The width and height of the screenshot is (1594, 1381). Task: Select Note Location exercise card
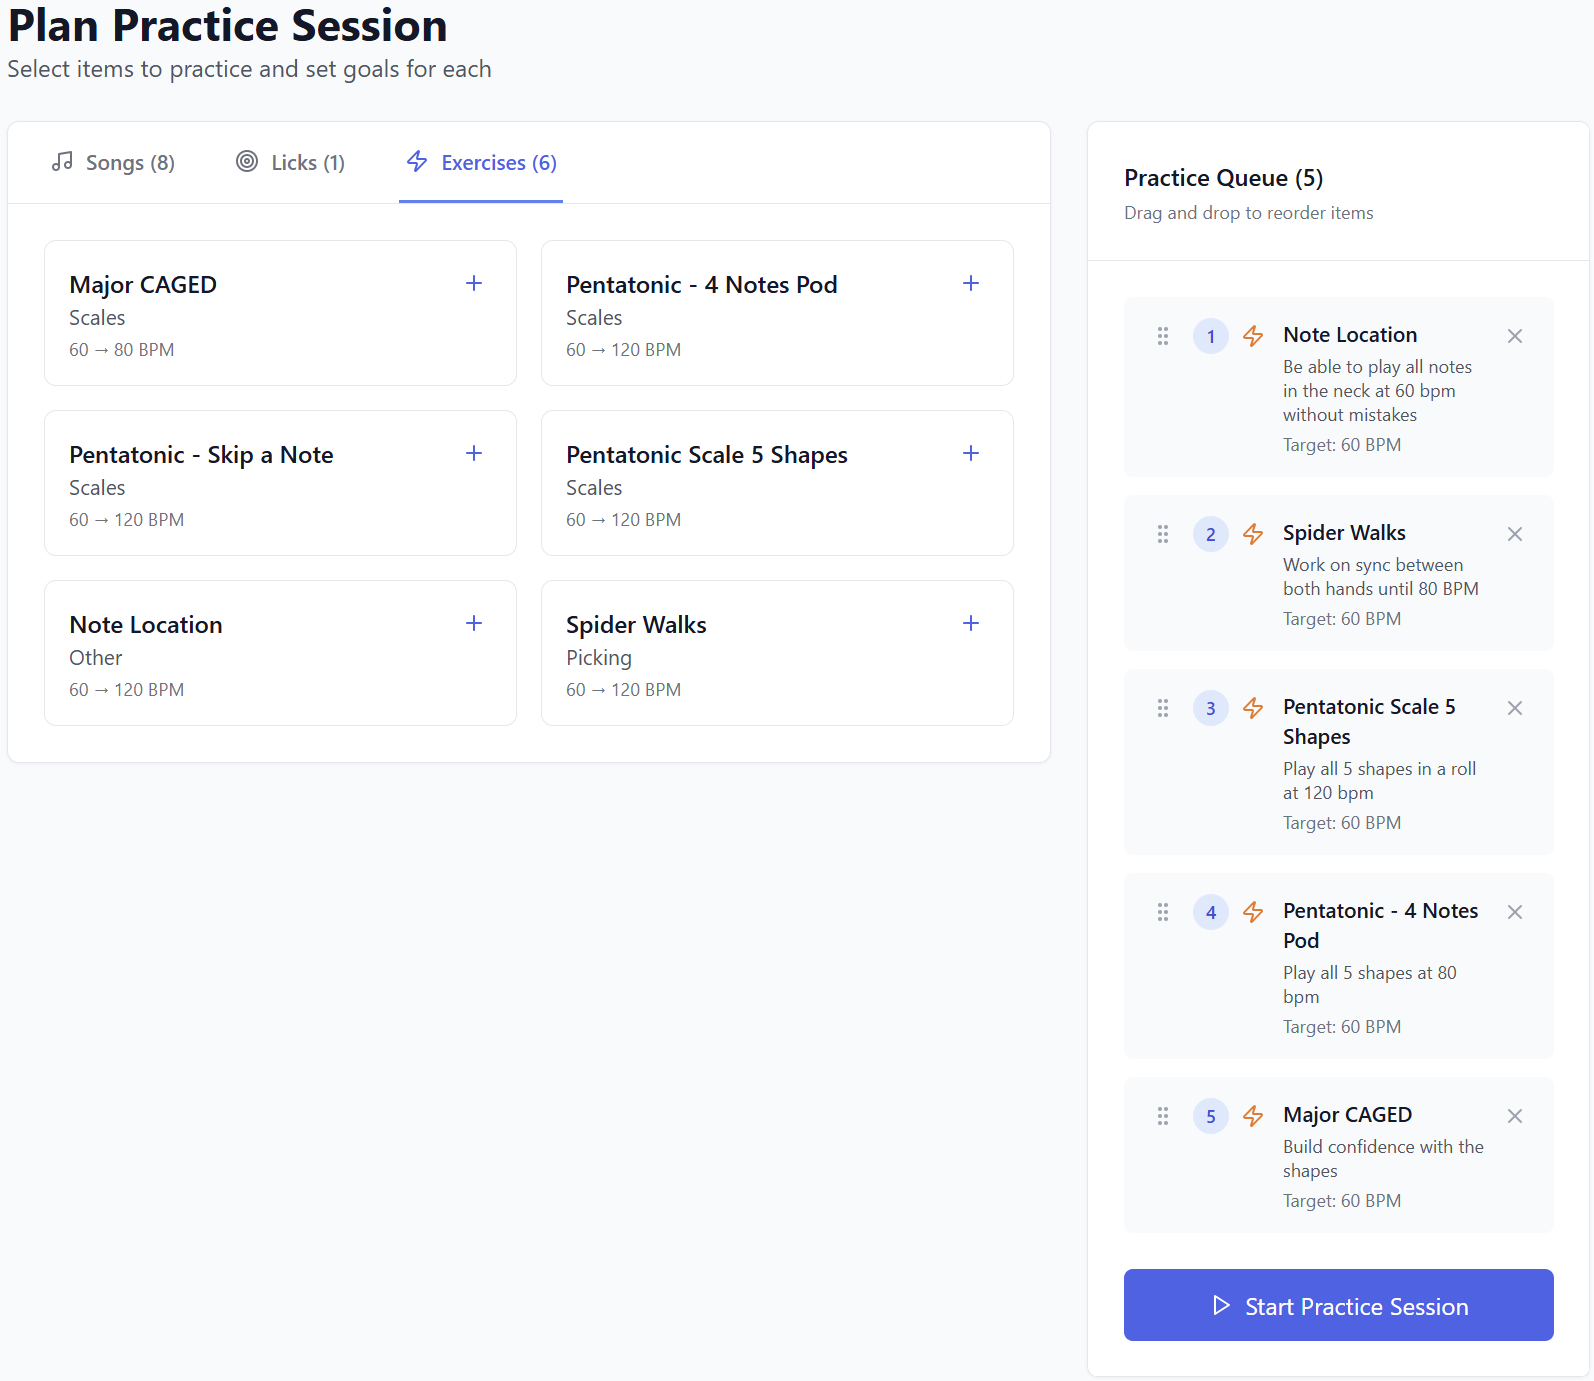tap(280, 653)
